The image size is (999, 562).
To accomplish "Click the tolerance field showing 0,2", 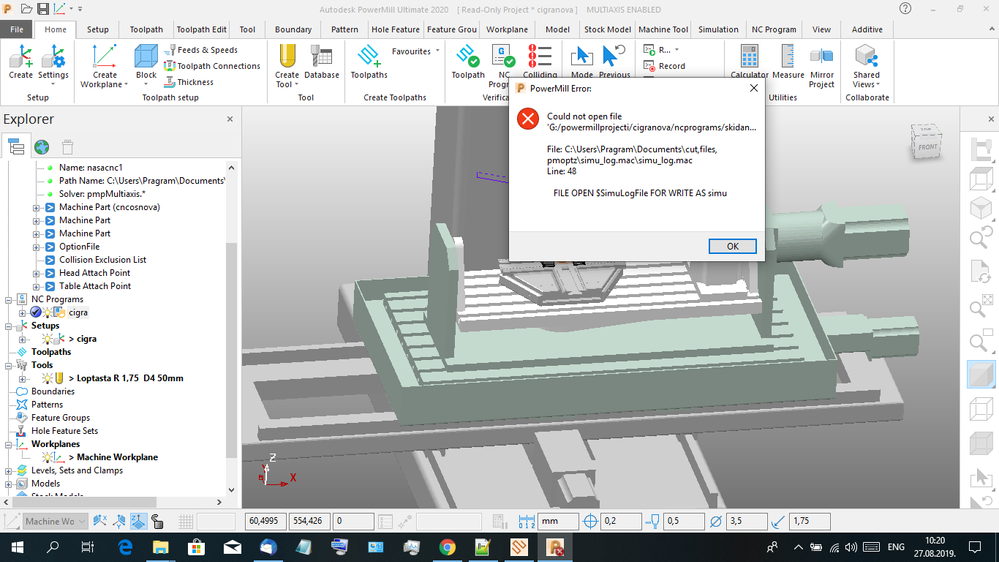I will pyautogui.click(x=621, y=521).
